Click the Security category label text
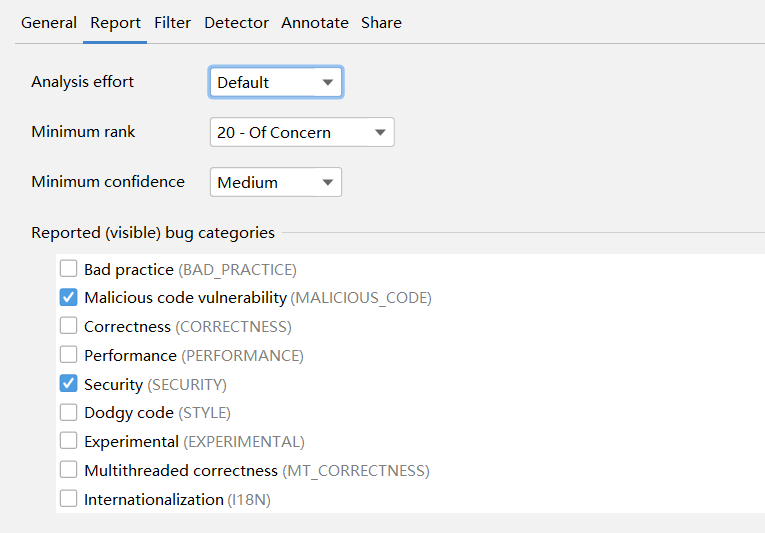The width and height of the screenshot is (765, 533). click(114, 384)
